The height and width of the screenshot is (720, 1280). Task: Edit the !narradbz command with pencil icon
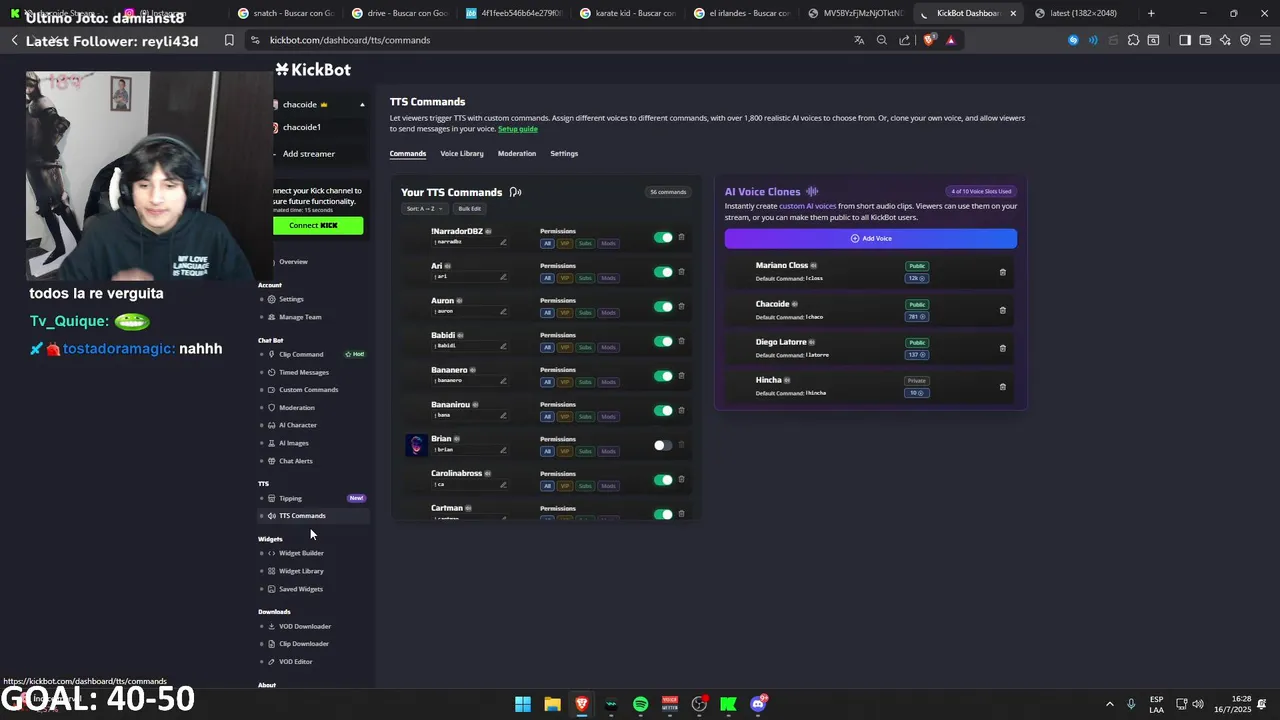click(503, 242)
